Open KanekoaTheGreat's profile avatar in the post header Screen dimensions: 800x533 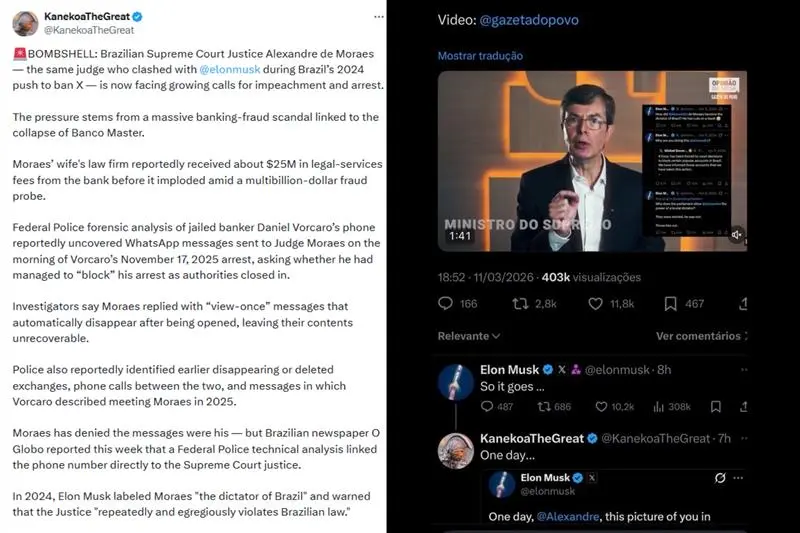pyautogui.click(x=26, y=24)
